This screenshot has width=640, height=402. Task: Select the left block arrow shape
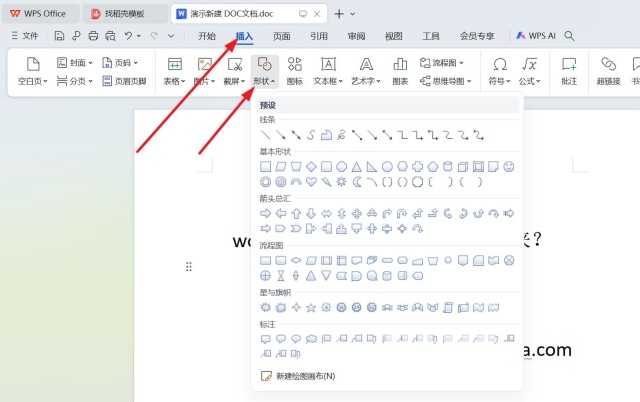[x=281, y=213]
